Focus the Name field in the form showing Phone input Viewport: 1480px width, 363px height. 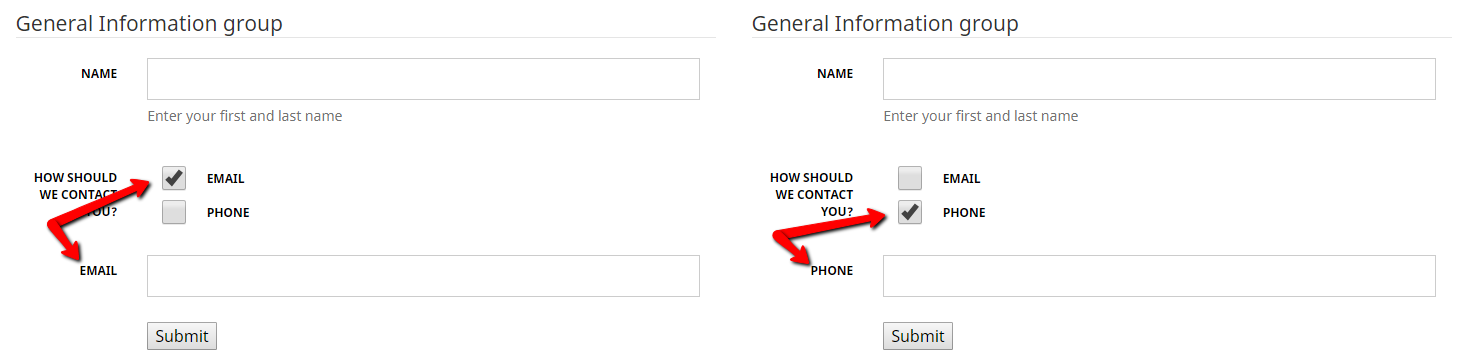1159,79
